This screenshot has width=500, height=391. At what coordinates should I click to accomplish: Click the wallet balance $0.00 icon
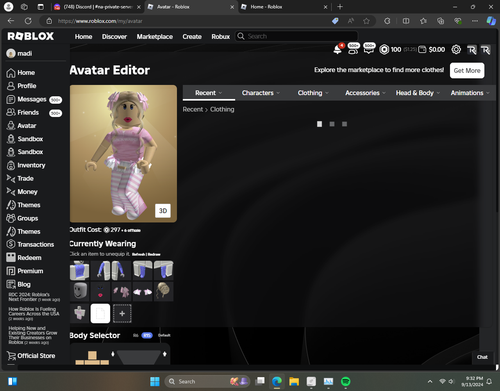click(x=422, y=50)
